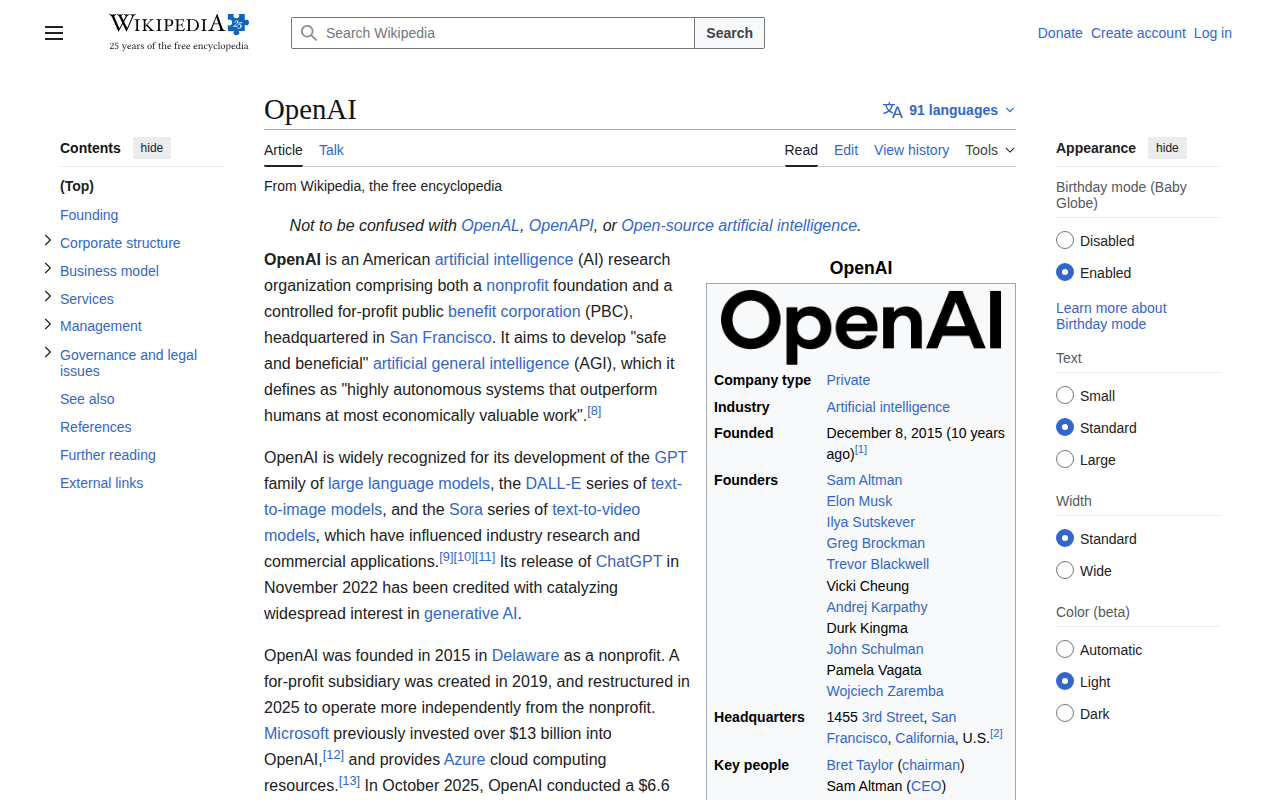Select the Read tab
Screen dimensions: 1280x800
(x=801, y=150)
